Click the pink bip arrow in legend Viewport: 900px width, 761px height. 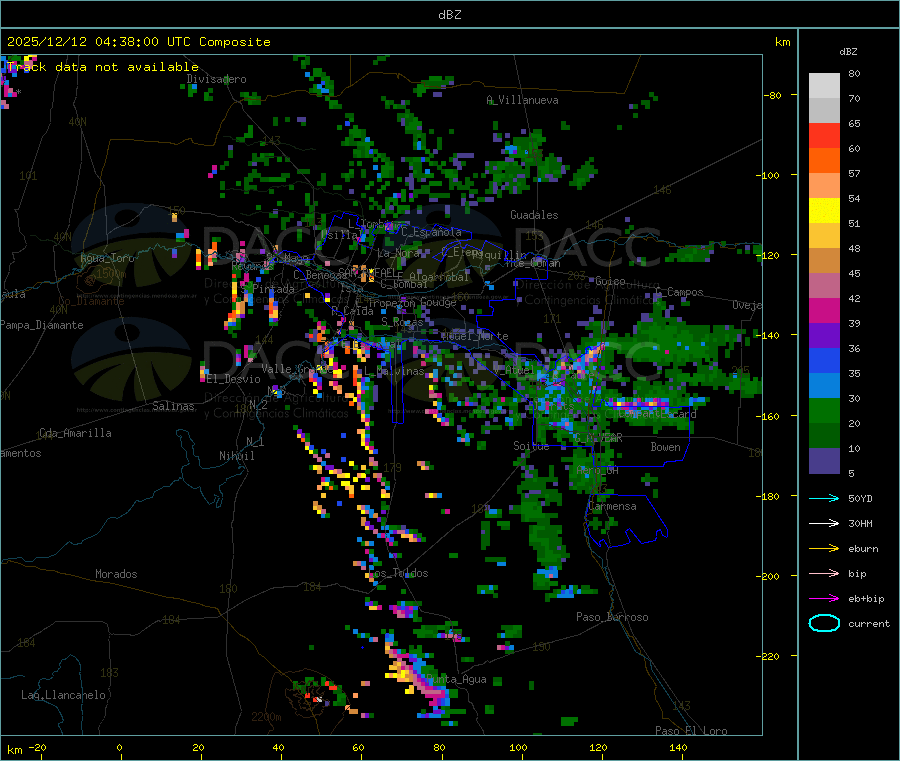tap(824, 573)
